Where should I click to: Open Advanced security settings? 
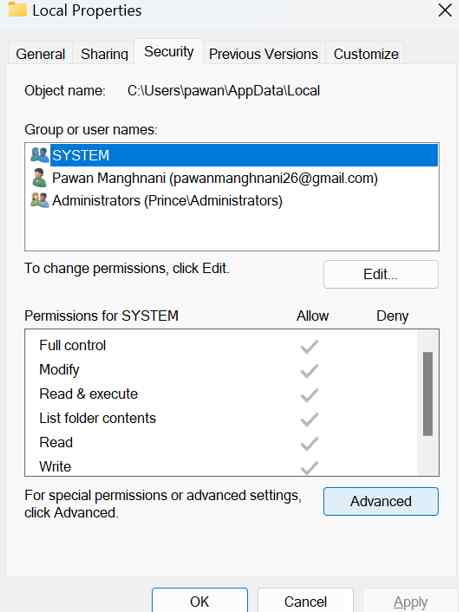tap(381, 501)
